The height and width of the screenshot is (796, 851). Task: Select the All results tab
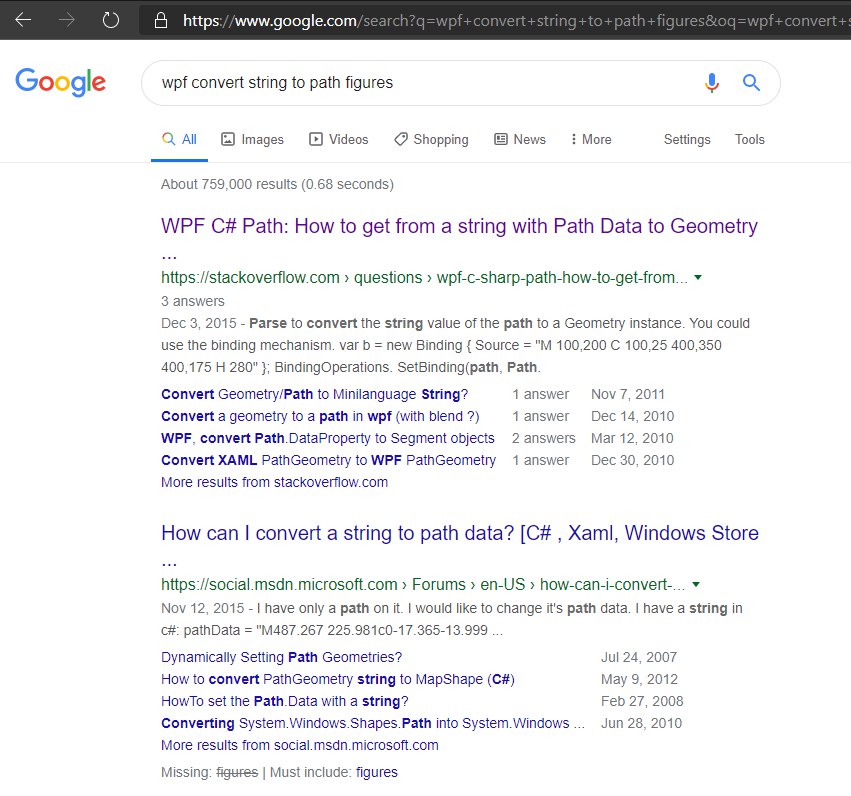pos(180,139)
